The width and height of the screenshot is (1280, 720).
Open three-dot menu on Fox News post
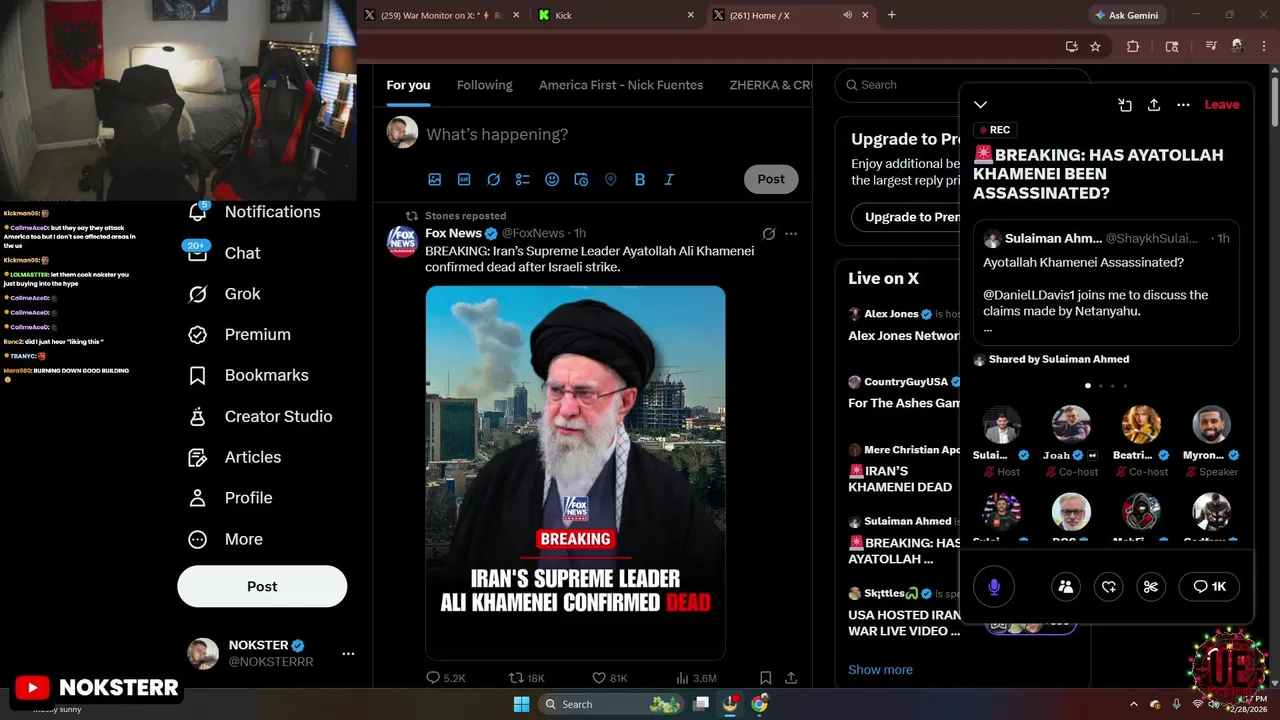(x=791, y=234)
